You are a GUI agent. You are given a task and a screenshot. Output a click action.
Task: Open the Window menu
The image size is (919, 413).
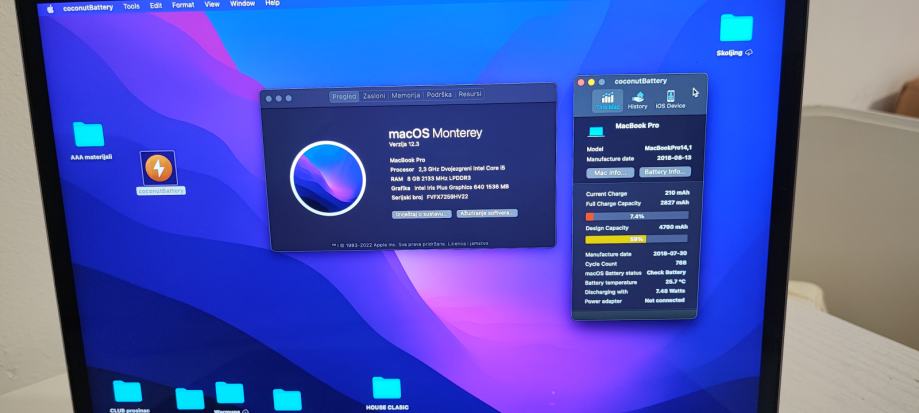click(243, 4)
